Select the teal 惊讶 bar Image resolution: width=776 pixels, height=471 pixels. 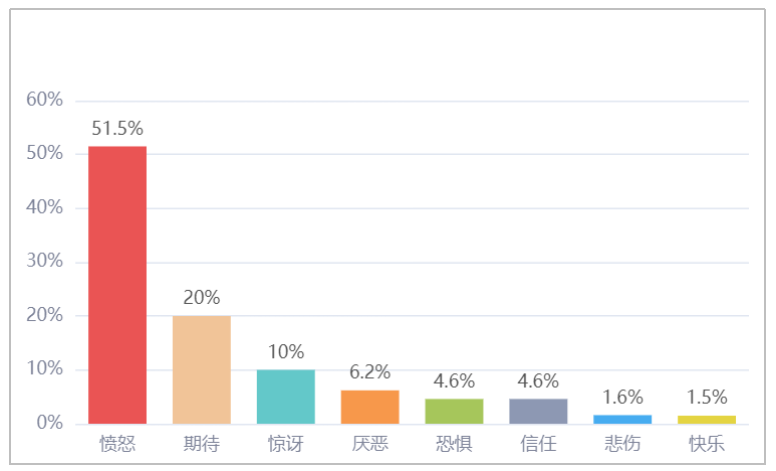pyautogui.click(x=286, y=397)
